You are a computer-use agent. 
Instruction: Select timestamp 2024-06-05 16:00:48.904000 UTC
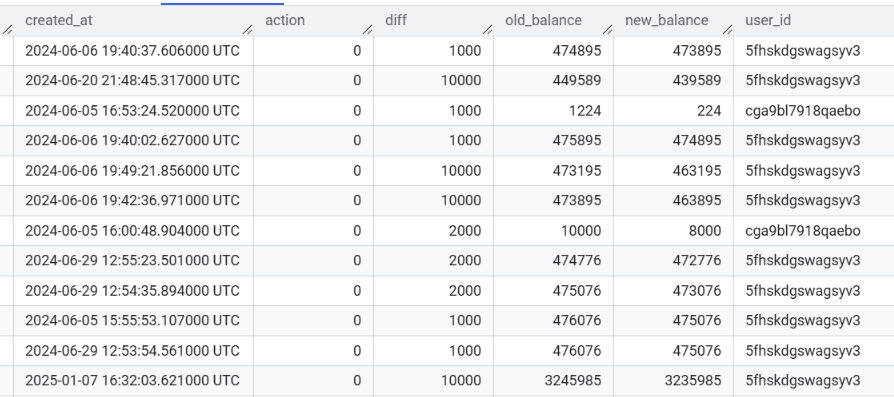tap(132, 230)
